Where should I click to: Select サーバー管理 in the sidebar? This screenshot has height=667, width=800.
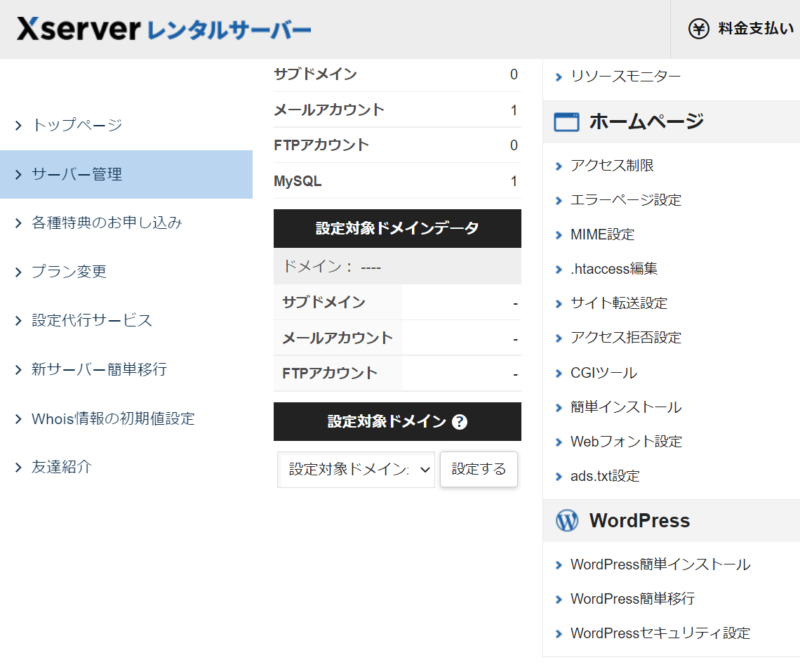coord(126,174)
